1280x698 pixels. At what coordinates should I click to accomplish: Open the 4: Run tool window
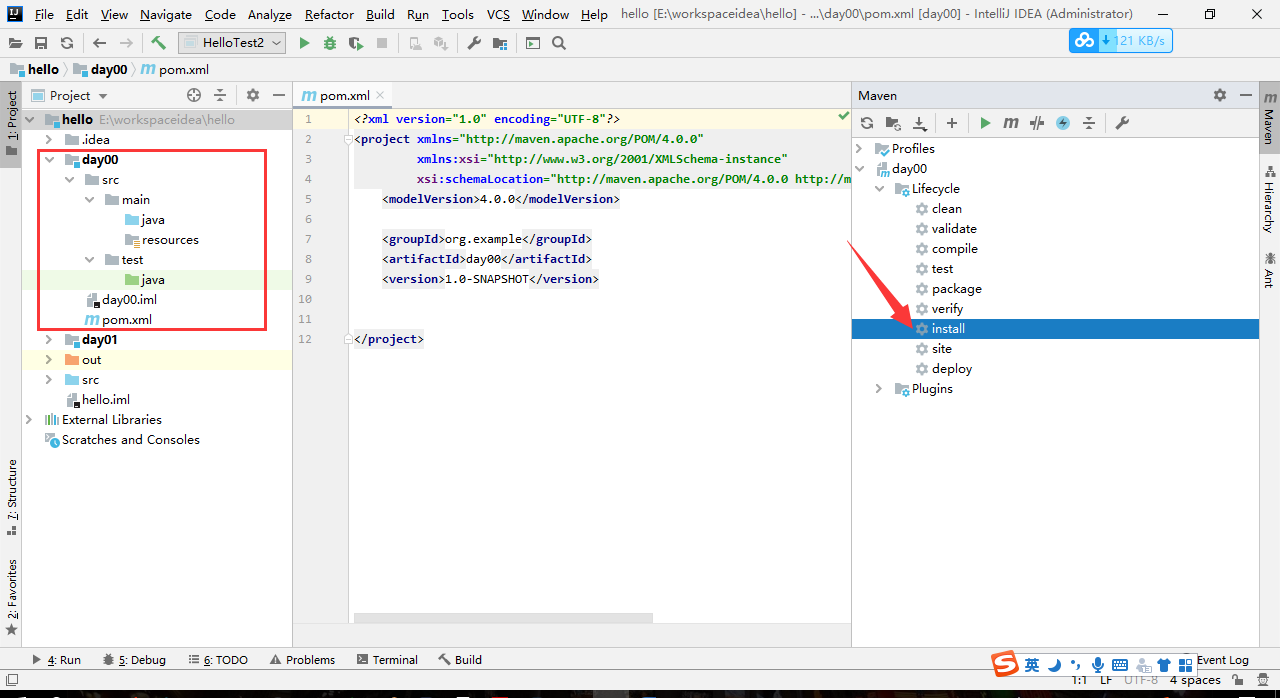57,660
